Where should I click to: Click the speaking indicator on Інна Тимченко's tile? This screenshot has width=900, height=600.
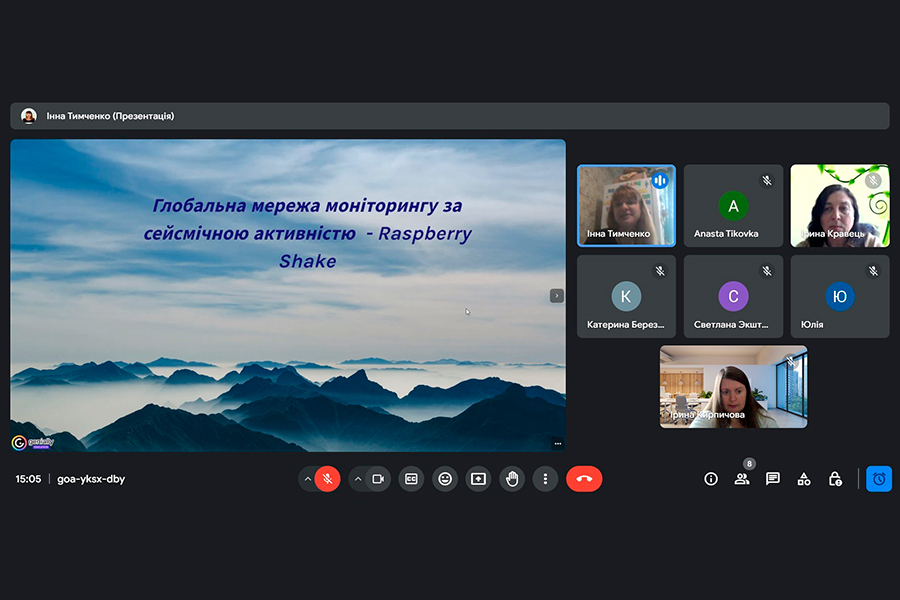pyautogui.click(x=660, y=181)
